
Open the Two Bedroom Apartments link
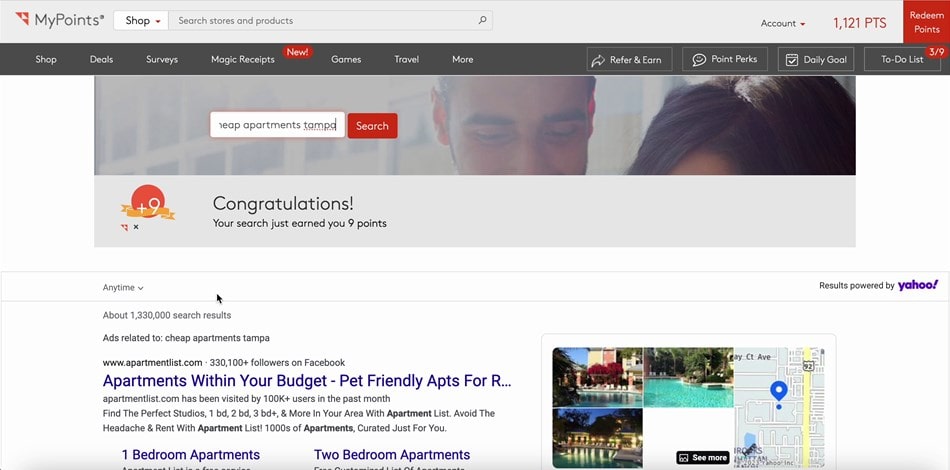point(392,455)
